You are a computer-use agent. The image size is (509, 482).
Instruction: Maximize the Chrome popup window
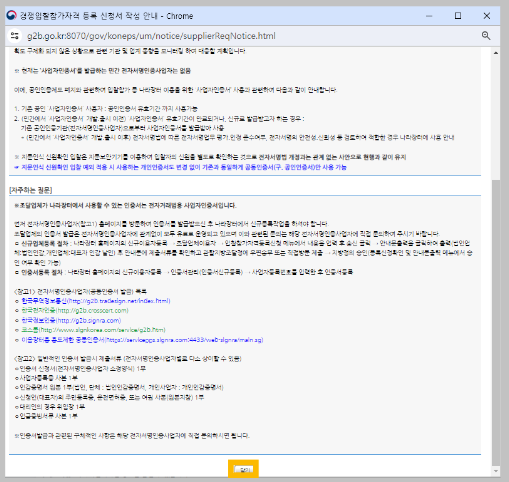(x=458, y=16)
